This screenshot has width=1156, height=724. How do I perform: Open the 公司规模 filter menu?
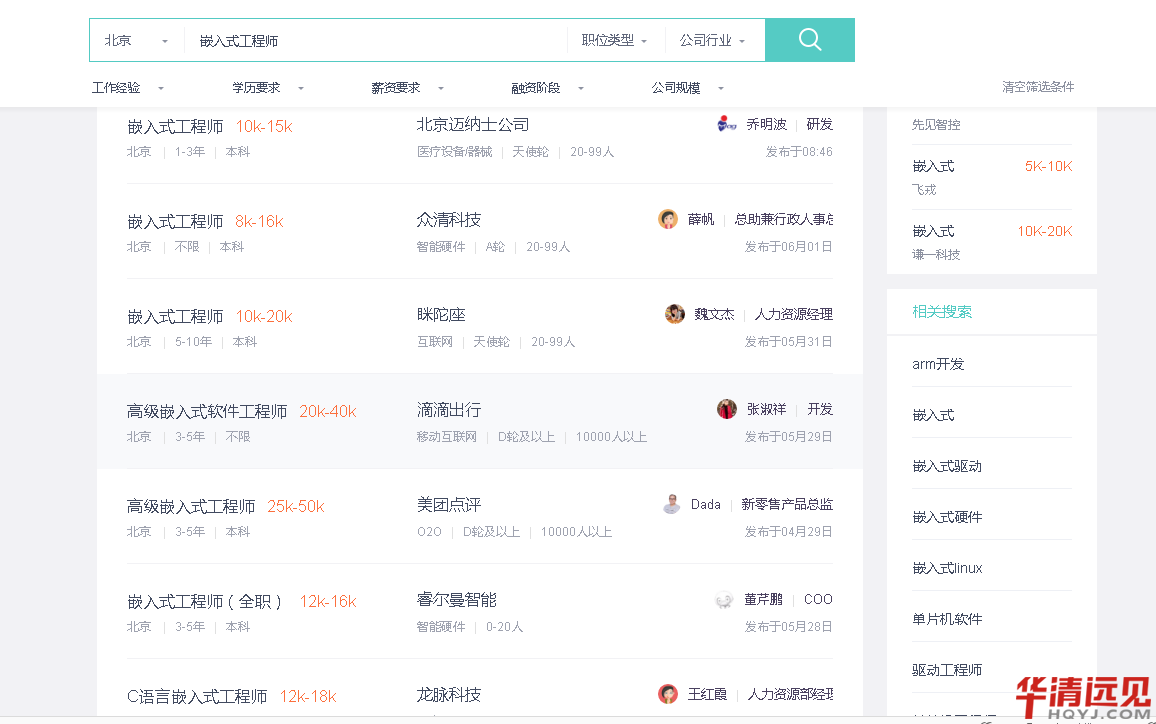coord(687,88)
